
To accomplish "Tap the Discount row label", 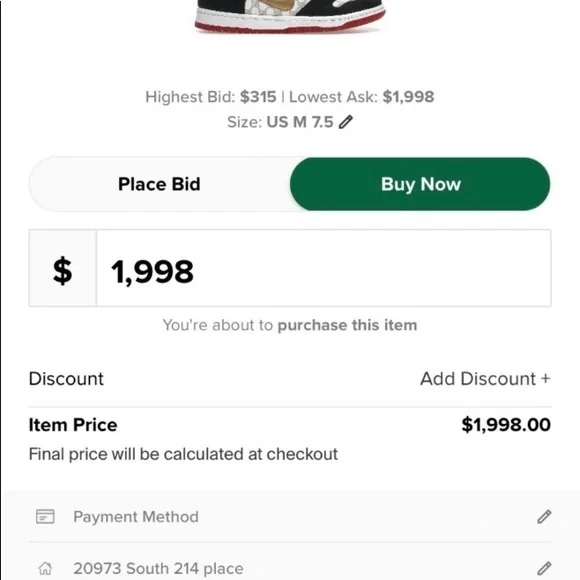I will (67, 379).
